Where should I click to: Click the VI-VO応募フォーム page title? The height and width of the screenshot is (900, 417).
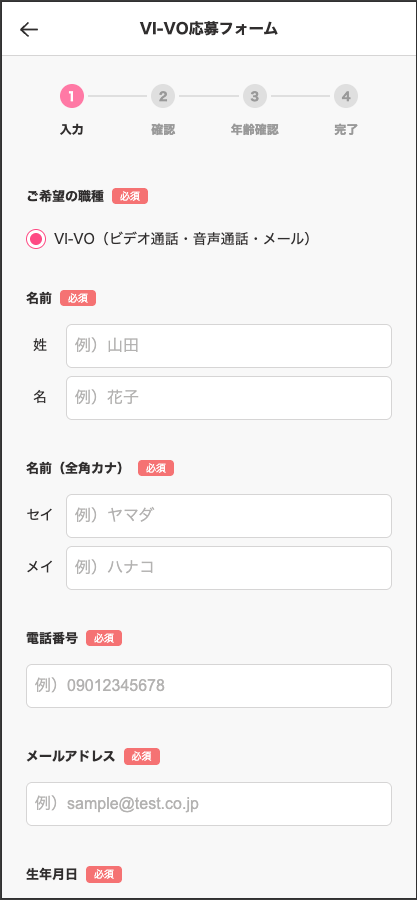point(209,29)
